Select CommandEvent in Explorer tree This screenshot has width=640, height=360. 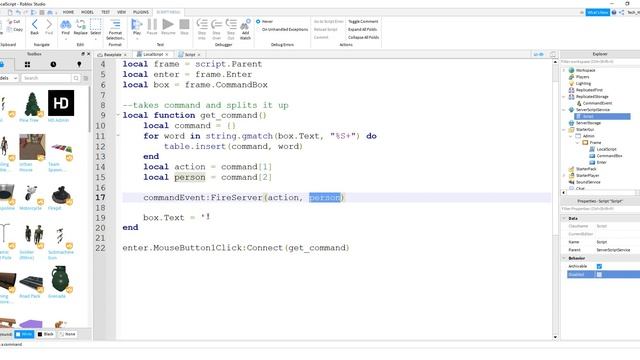coord(597,103)
